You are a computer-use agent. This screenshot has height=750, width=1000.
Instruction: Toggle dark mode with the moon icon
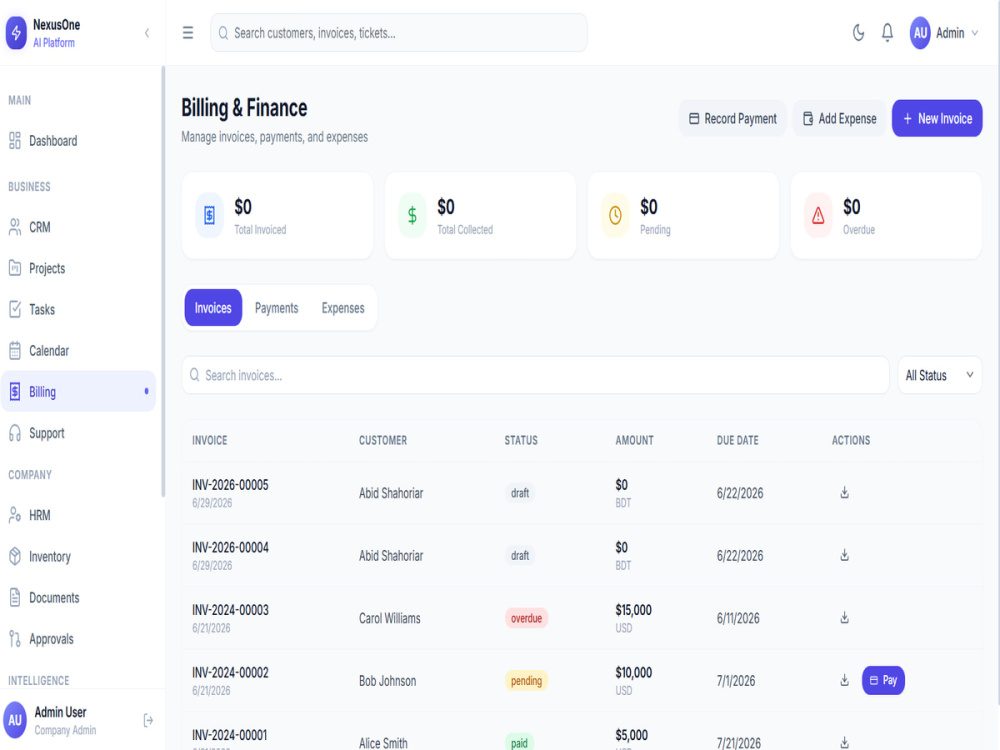(858, 33)
